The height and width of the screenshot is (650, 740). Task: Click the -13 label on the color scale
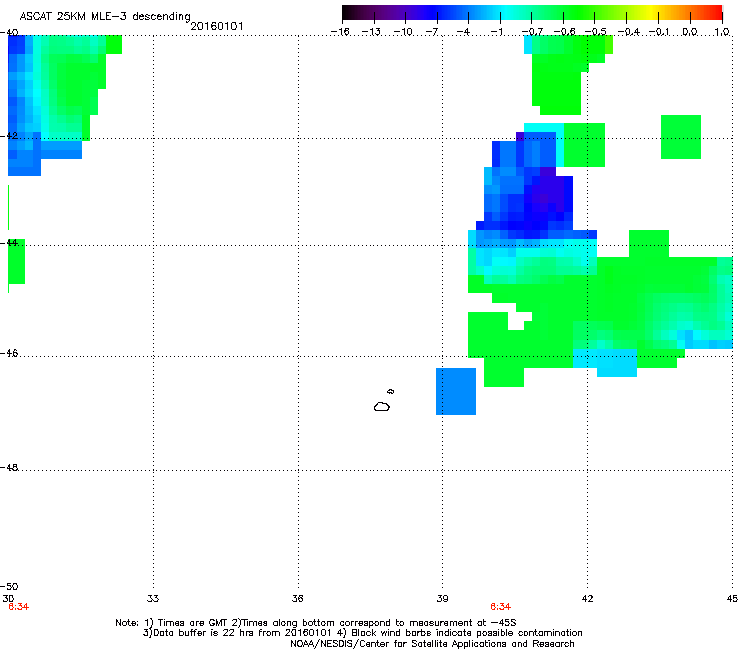[x=371, y=32]
